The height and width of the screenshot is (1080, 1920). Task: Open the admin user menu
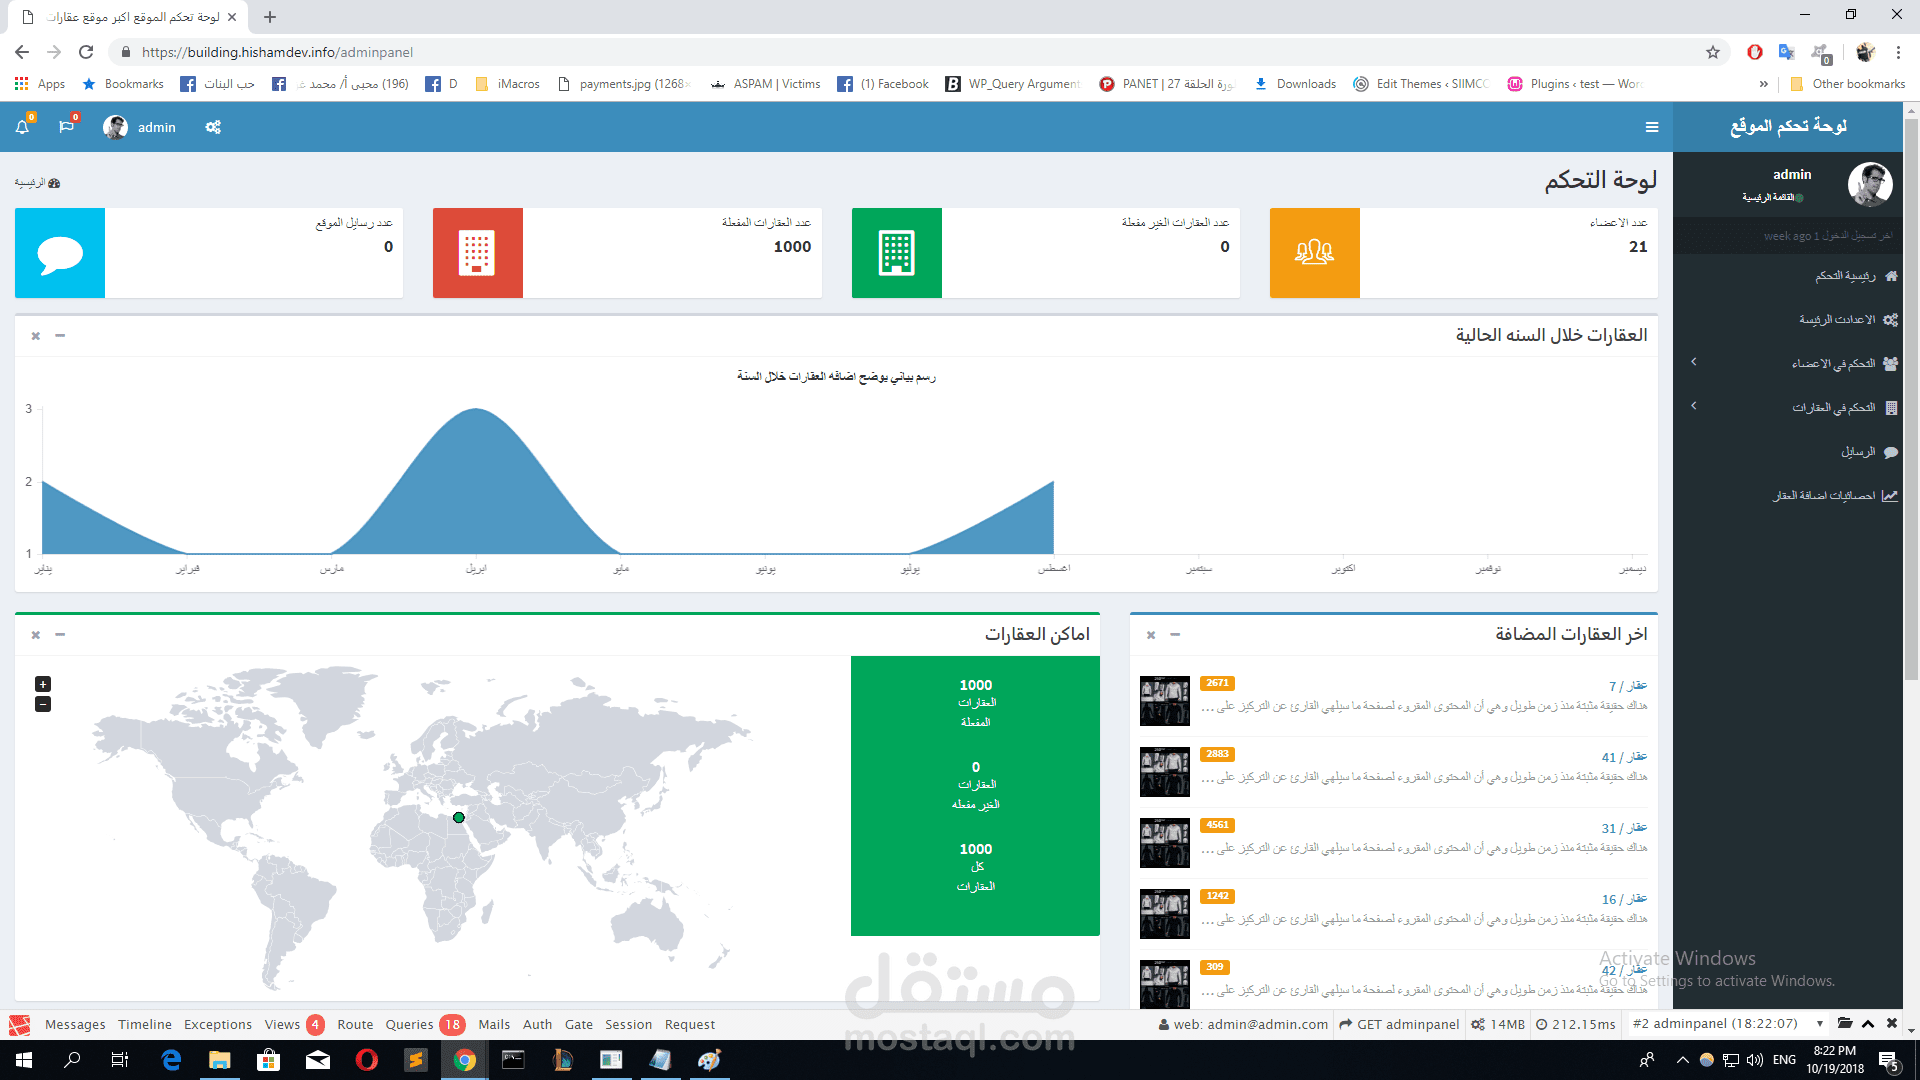coord(140,127)
